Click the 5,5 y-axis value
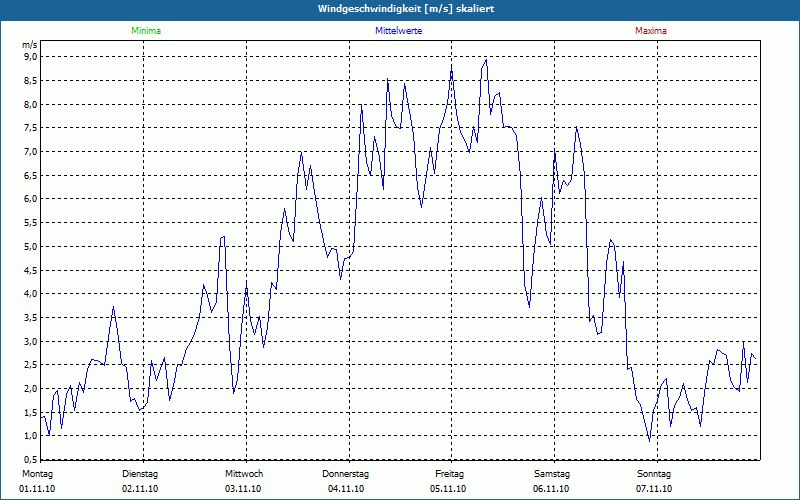Image resolution: width=800 pixels, height=500 pixels. coord(31,222)
